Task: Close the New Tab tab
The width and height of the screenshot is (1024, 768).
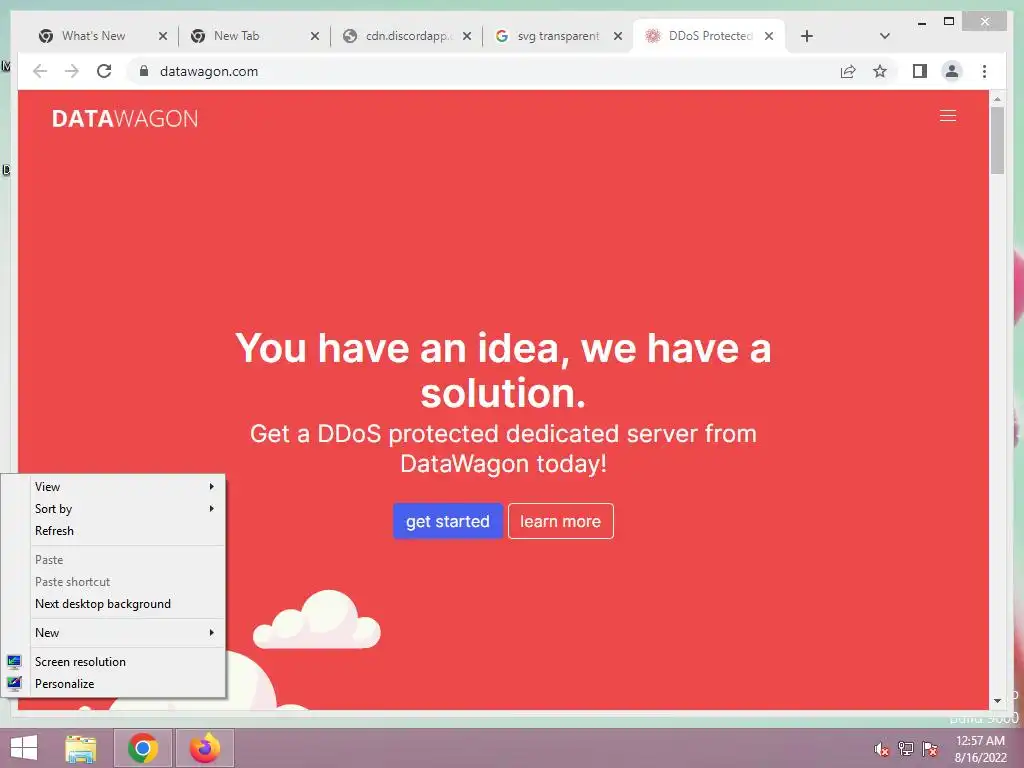Action: [315, 36]
